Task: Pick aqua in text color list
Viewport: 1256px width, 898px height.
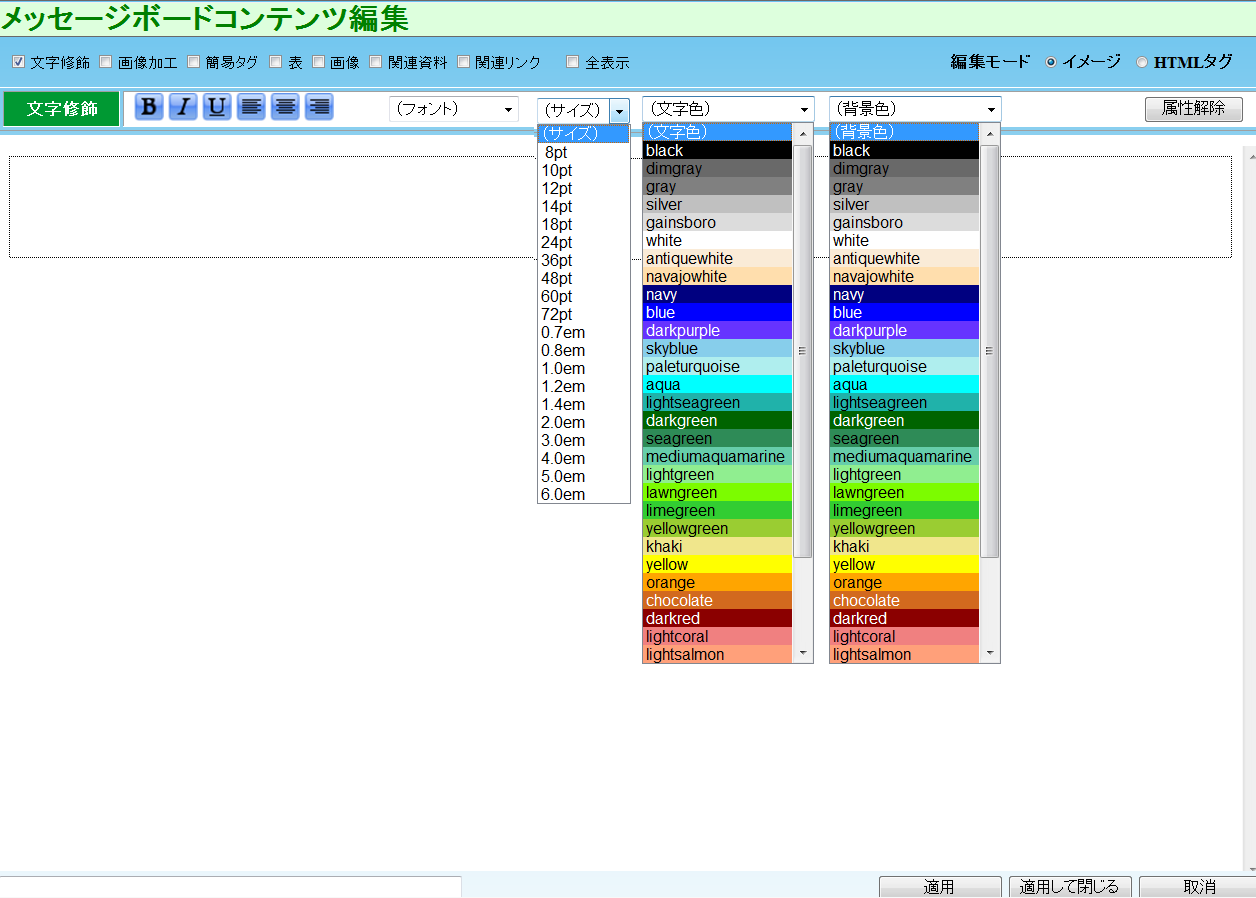Action: [x=717, y=385]
